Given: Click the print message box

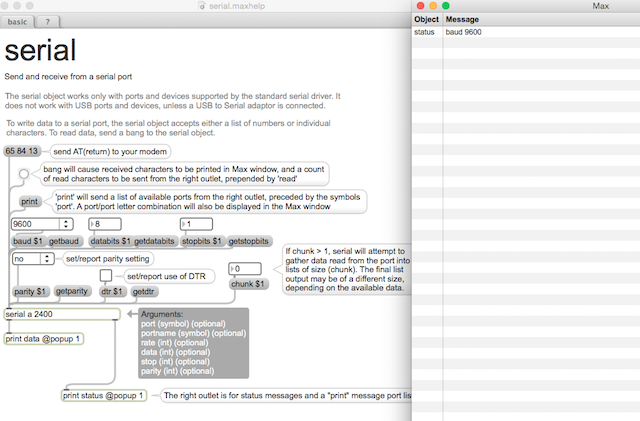Looking at the screenshot, I should click(x=29, y=201).
